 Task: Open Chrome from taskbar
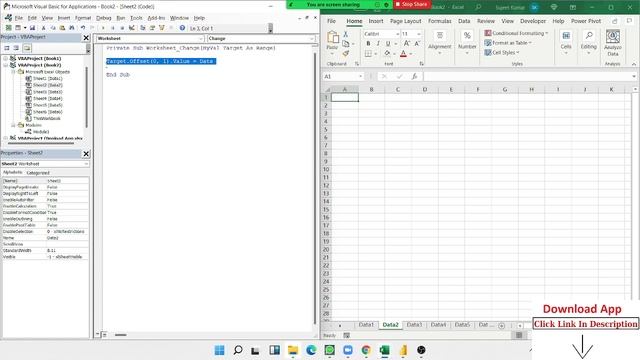click(366, 350)
